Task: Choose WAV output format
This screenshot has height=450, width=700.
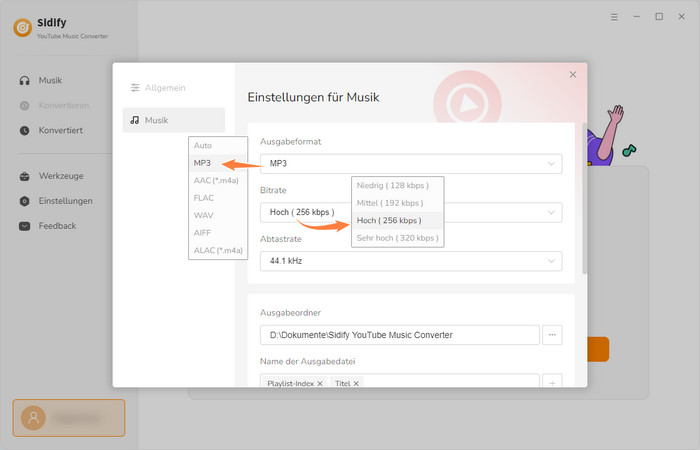Action: coord(218,215)
